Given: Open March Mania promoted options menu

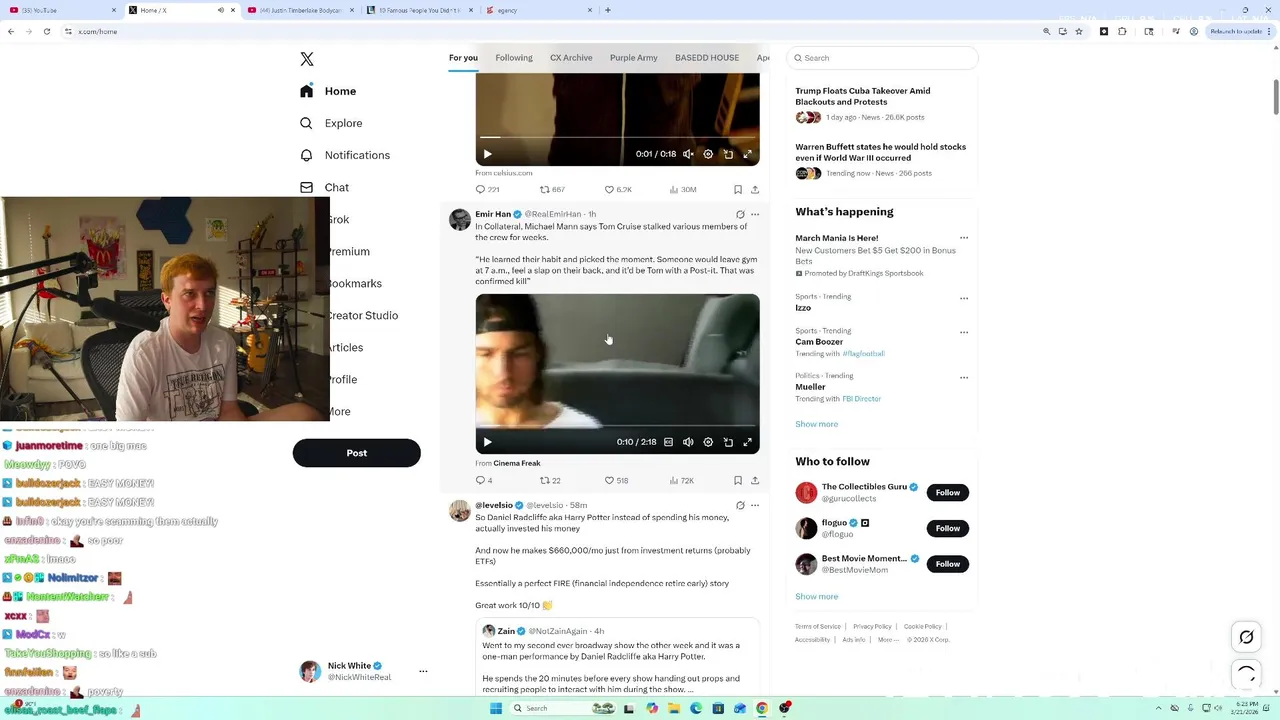Looking at the screenshot, I should pyautogui.click(x=964, y=238).
